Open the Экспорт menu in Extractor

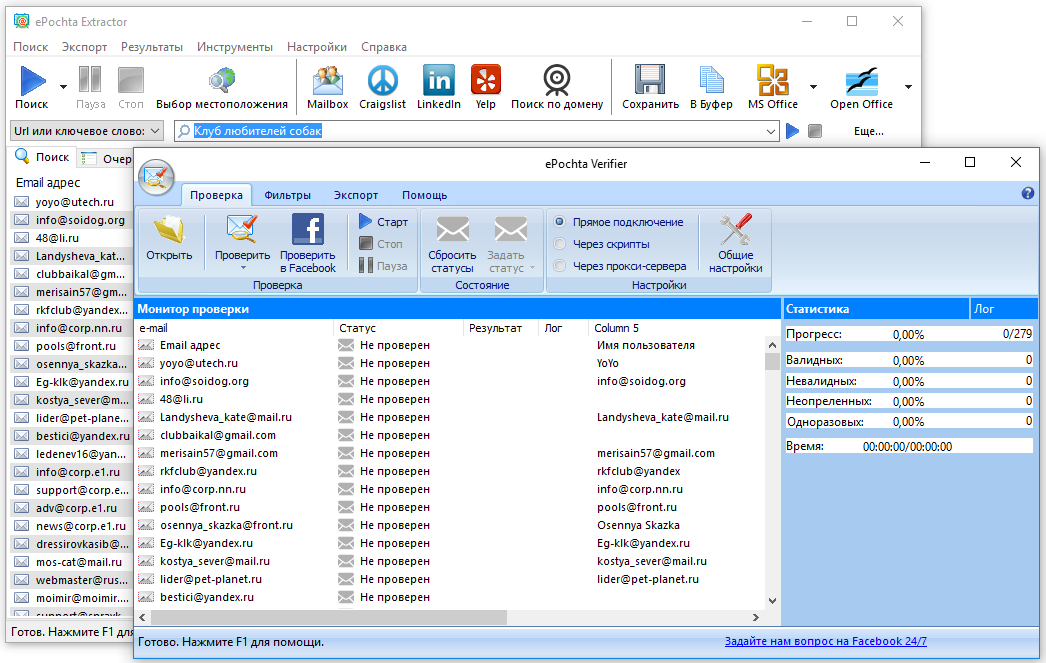(85, 47)
